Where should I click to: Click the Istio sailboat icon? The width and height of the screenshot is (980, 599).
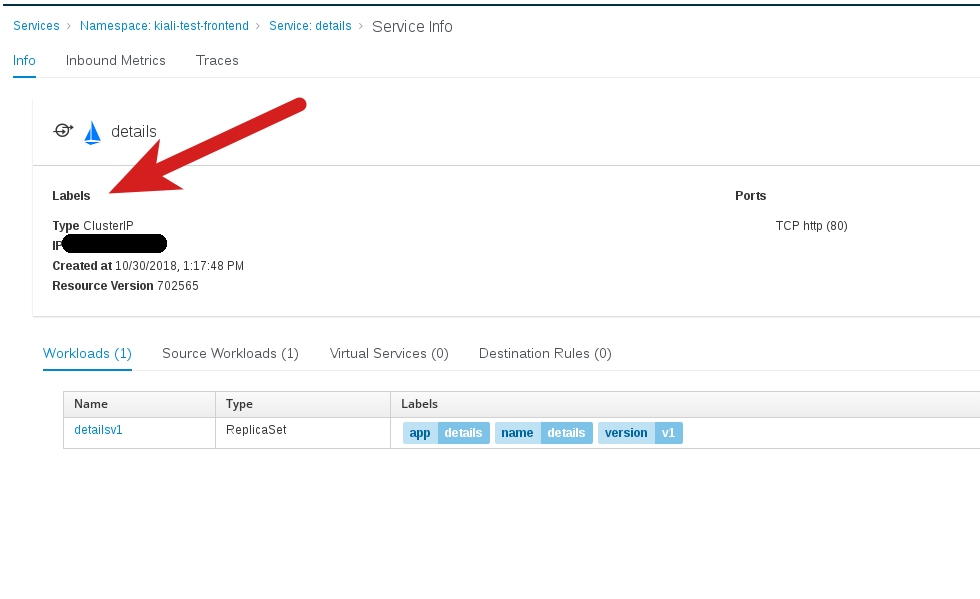coord(92,133)
